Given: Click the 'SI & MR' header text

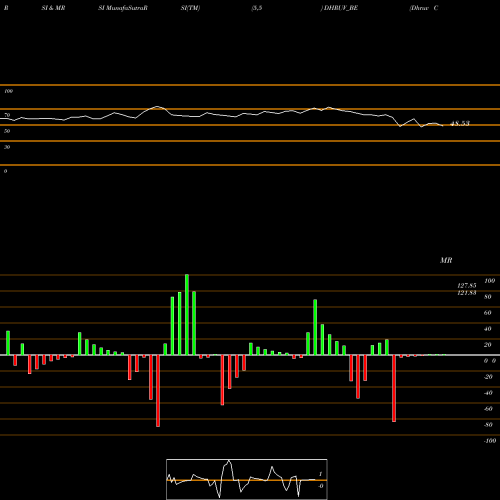Looking at the screenshot, I should pos(53,8).
